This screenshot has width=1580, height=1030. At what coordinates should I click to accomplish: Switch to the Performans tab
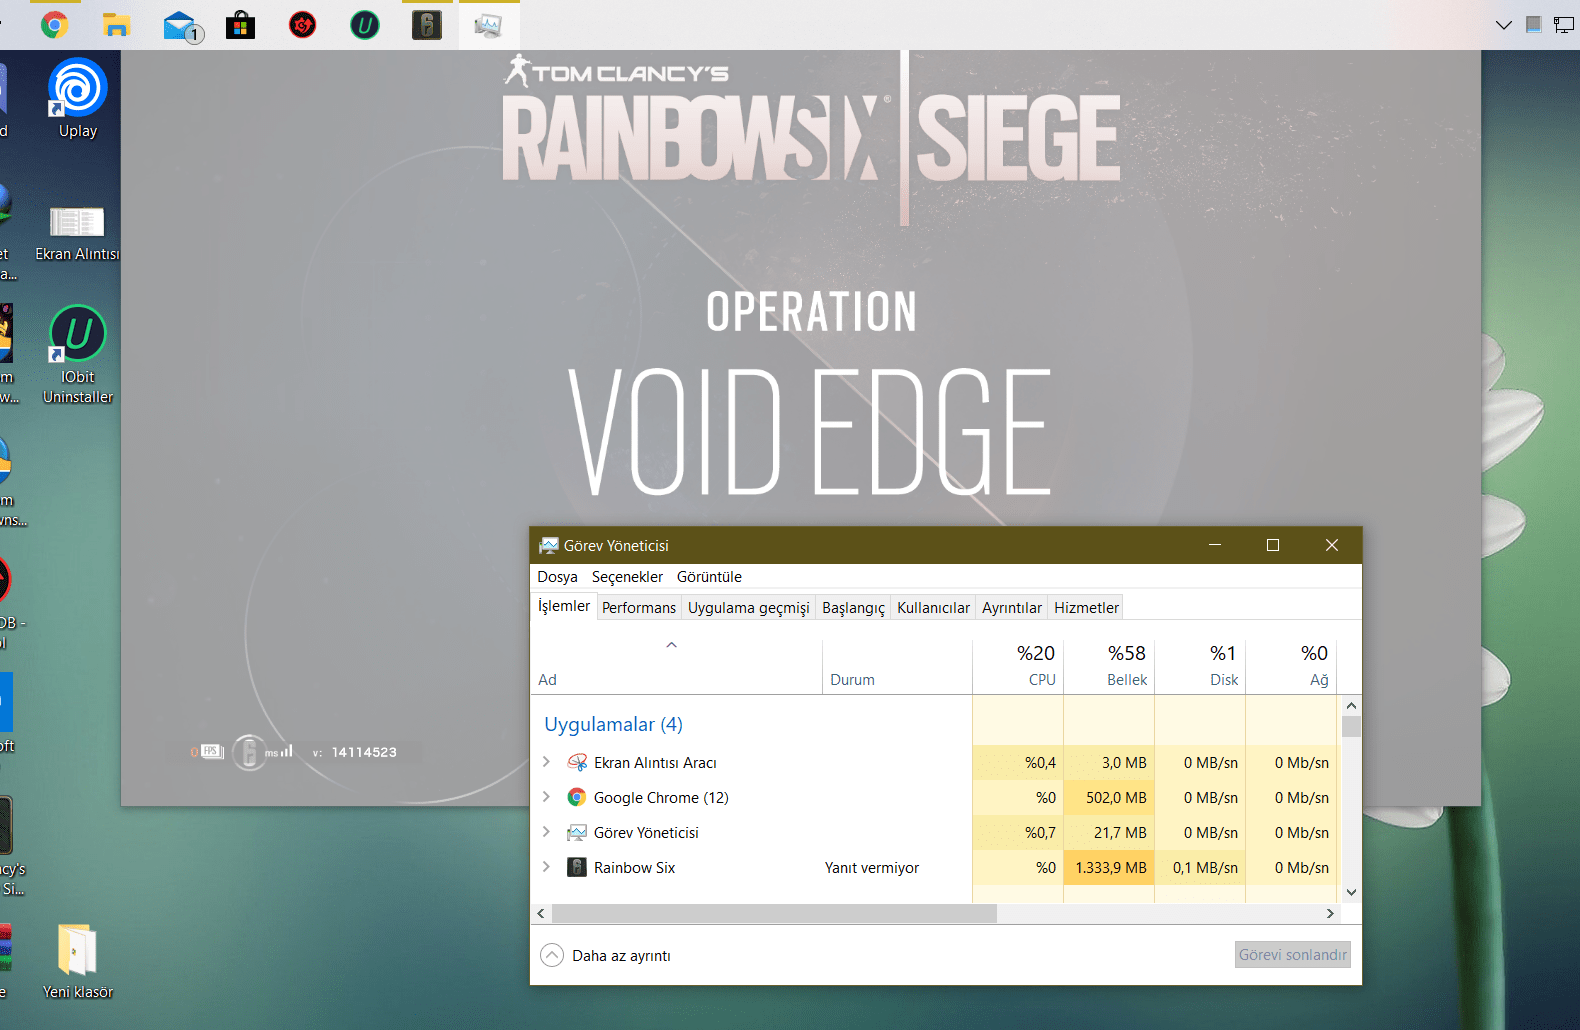pyautogui.click(x=639, y=608)
